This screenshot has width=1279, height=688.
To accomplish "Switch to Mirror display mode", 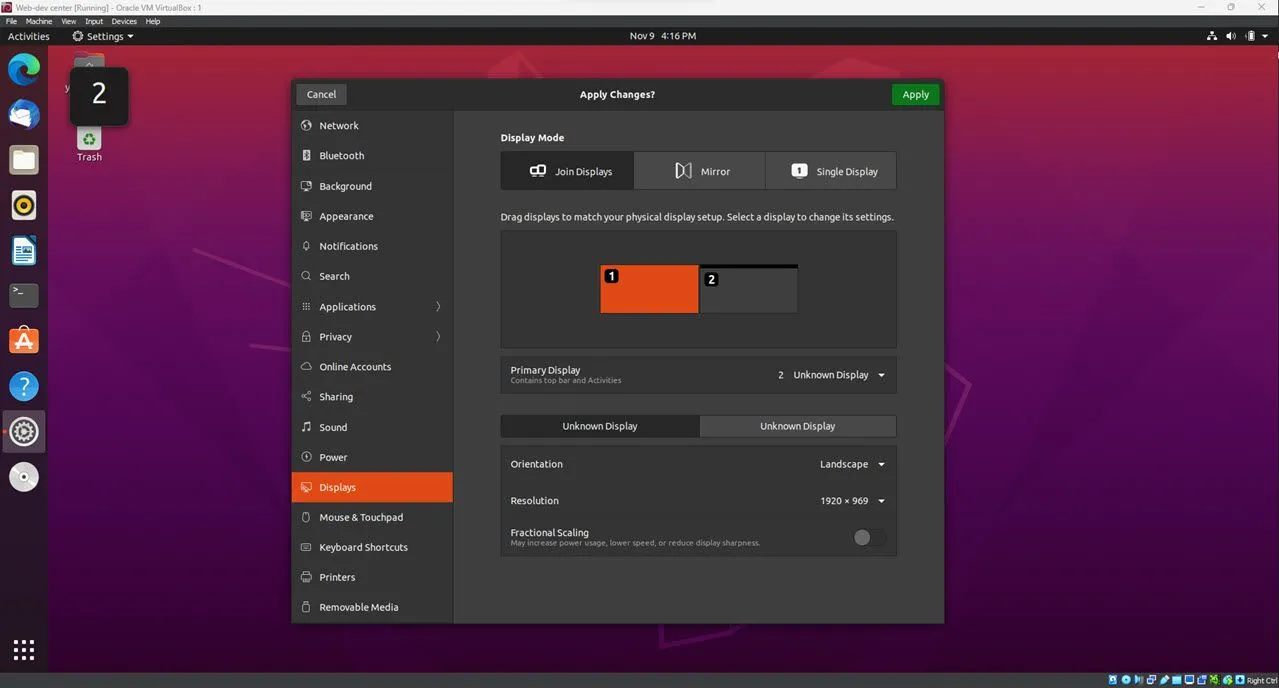I will pyautogui.click(x=699, y=170).
